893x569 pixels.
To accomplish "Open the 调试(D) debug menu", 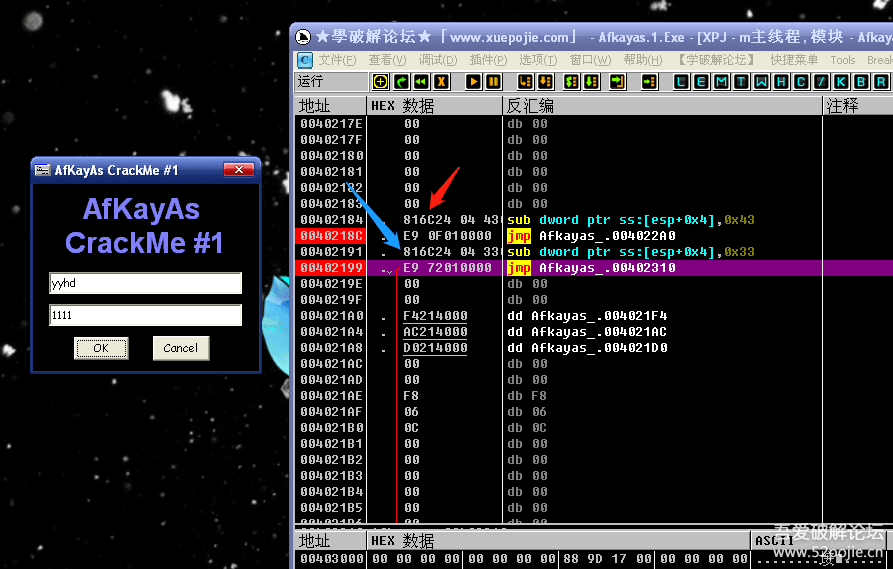I will coord(437,60).
